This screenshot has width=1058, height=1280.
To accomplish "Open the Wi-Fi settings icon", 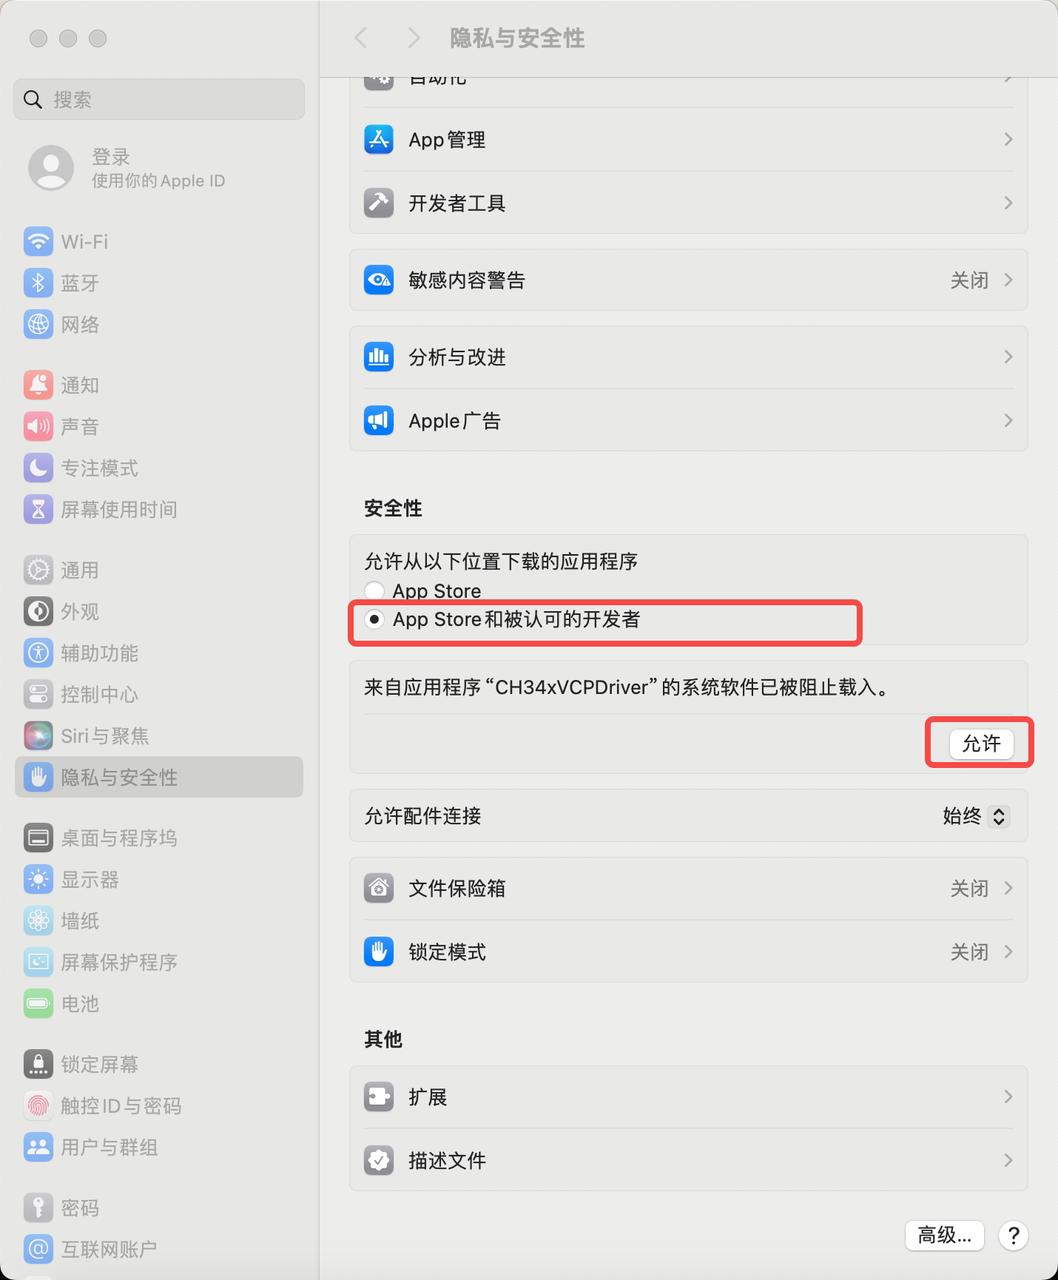I will click(x=38, y=241).
